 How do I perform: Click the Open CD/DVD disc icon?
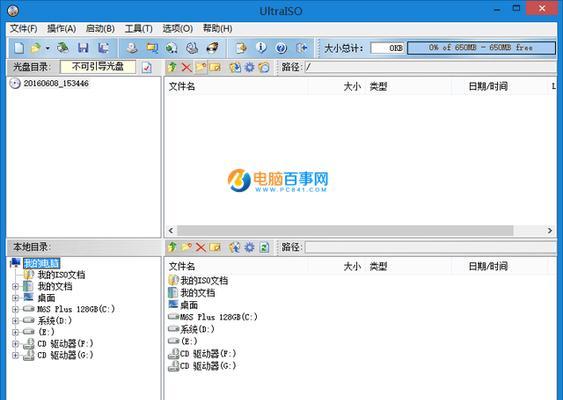tap(63, 48)
